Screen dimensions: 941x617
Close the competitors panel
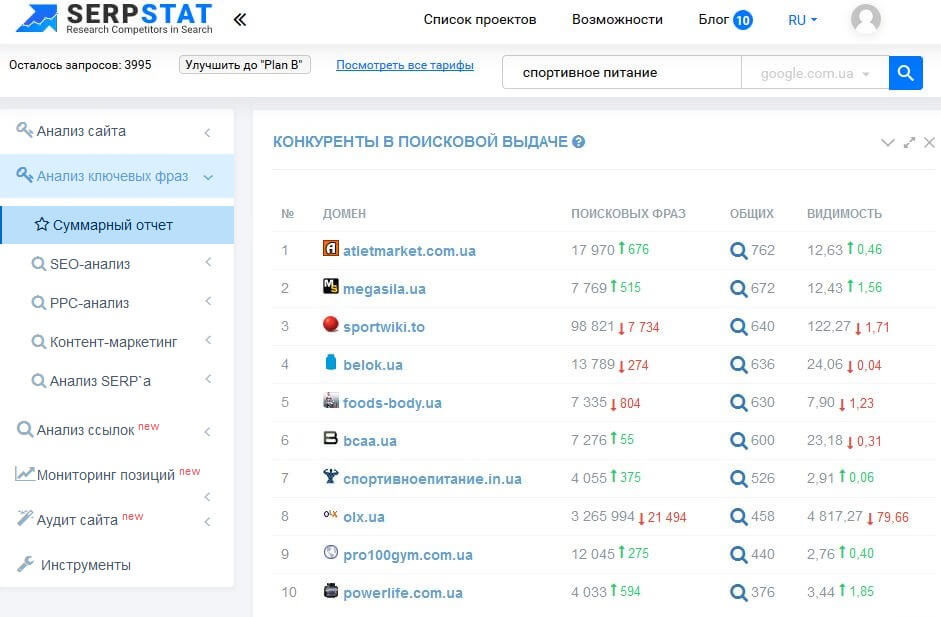tap(929, 142)
